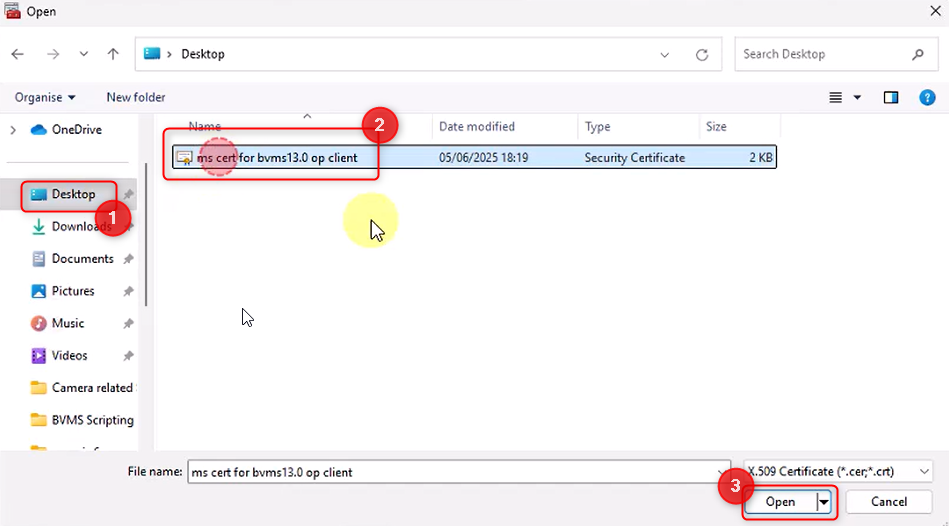Select the ms cert for bvms13.0 op client file

click(474, 157)
